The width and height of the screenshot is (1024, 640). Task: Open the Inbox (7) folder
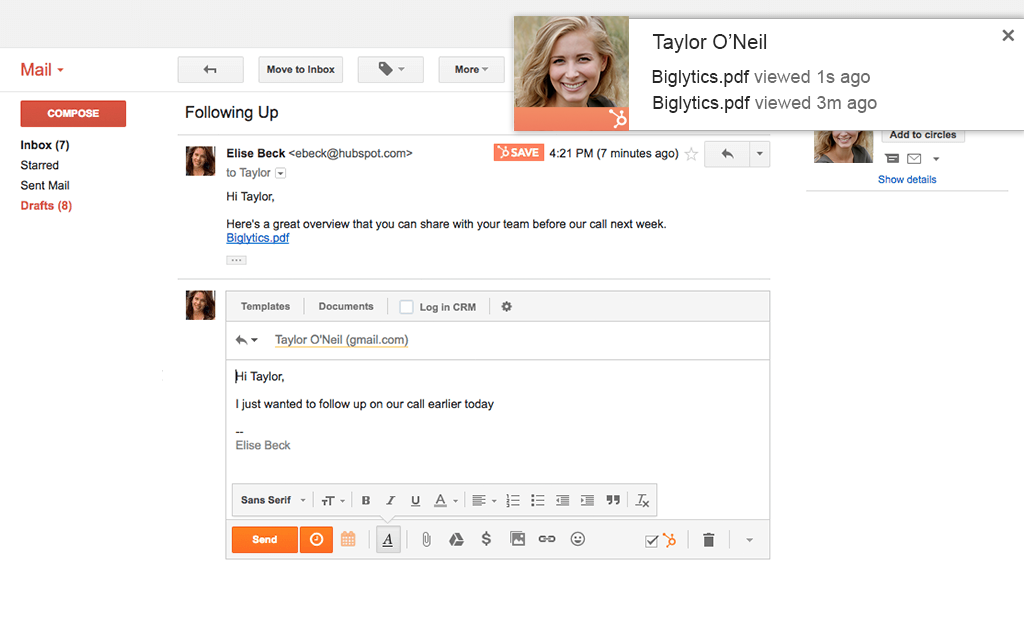tap(45, 145)
